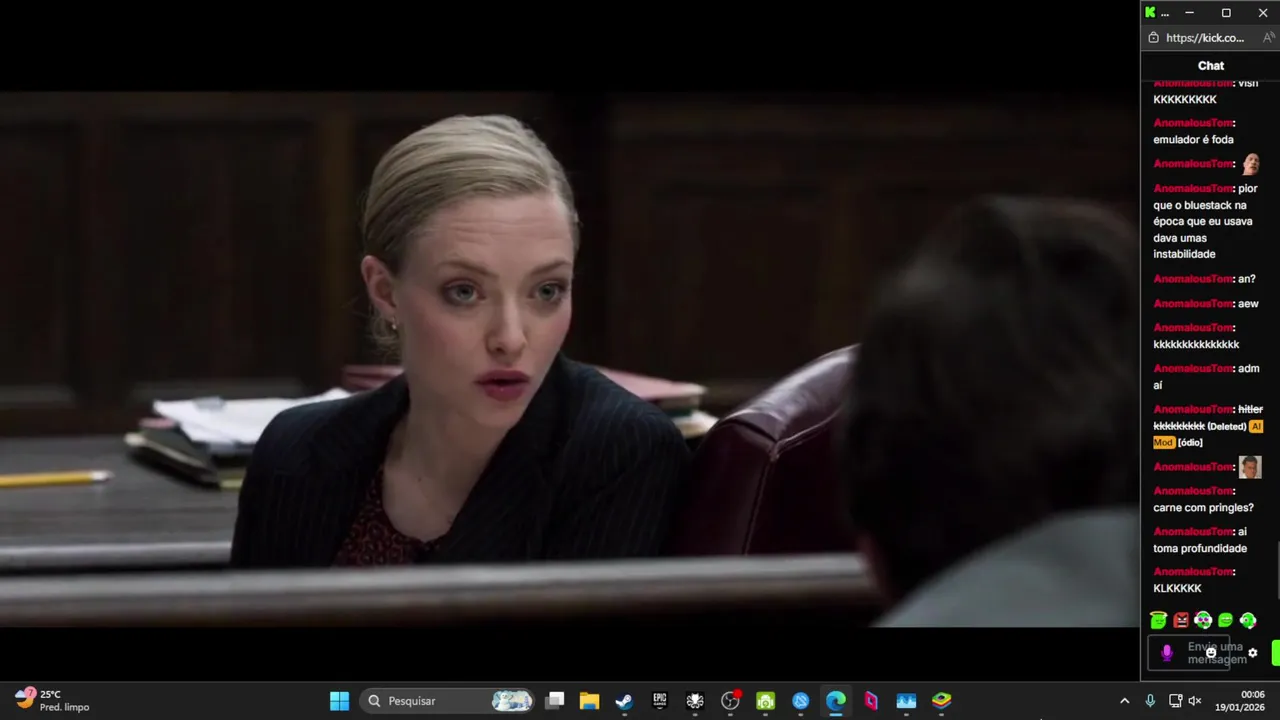Pick the rightmost green headset emote
The image size is (1280, 720).
(1247, 620)
